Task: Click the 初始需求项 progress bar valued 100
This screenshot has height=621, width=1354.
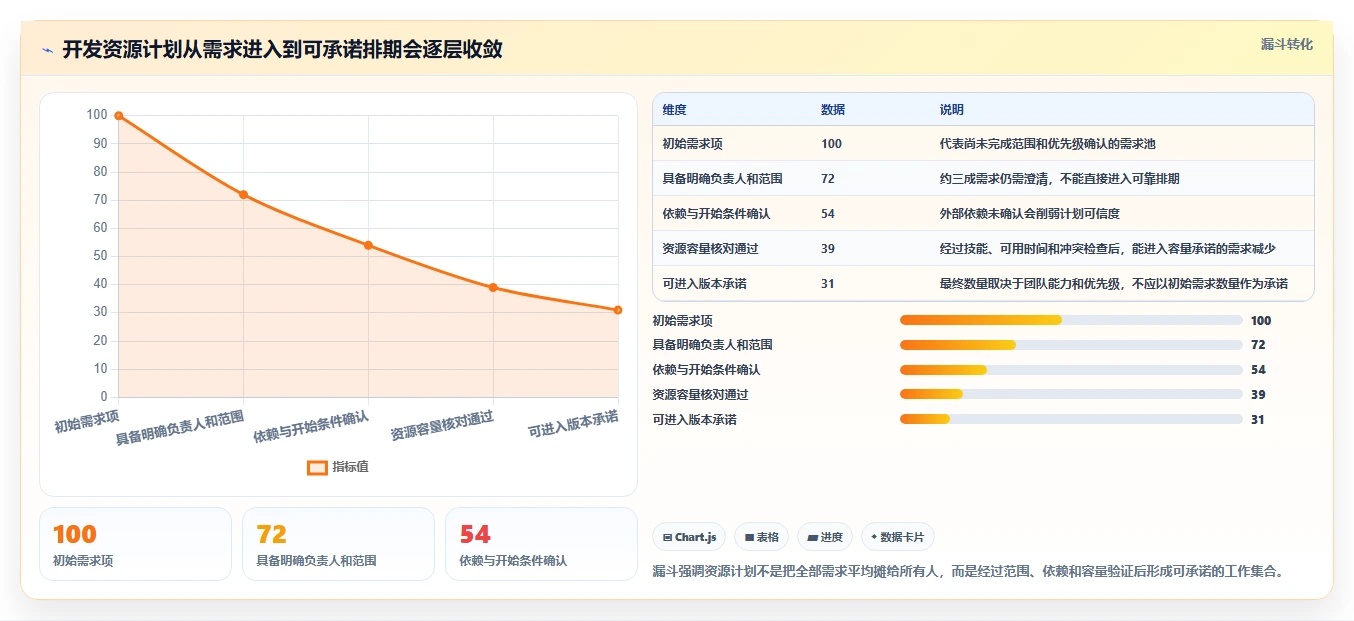Action: tap(1071, 320)
